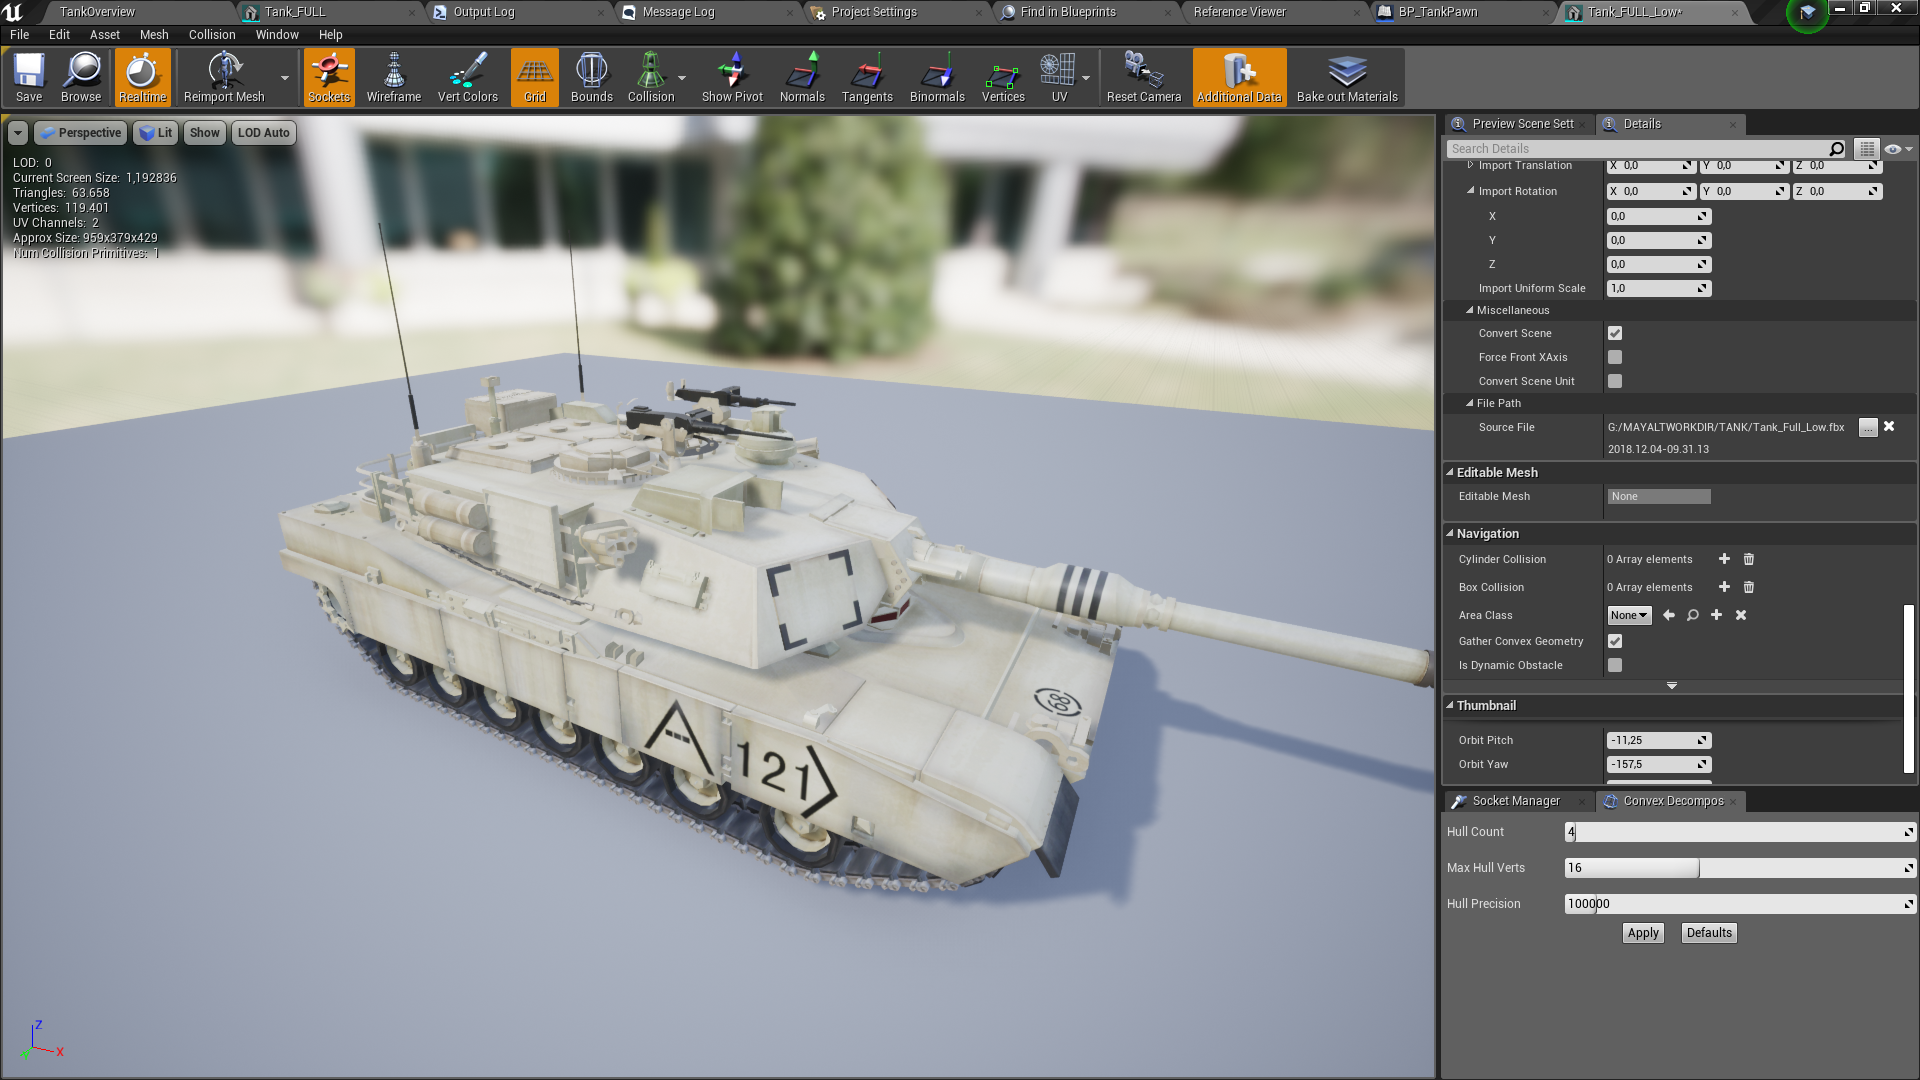Expand the File Path section

click(x=1470, y=402)
